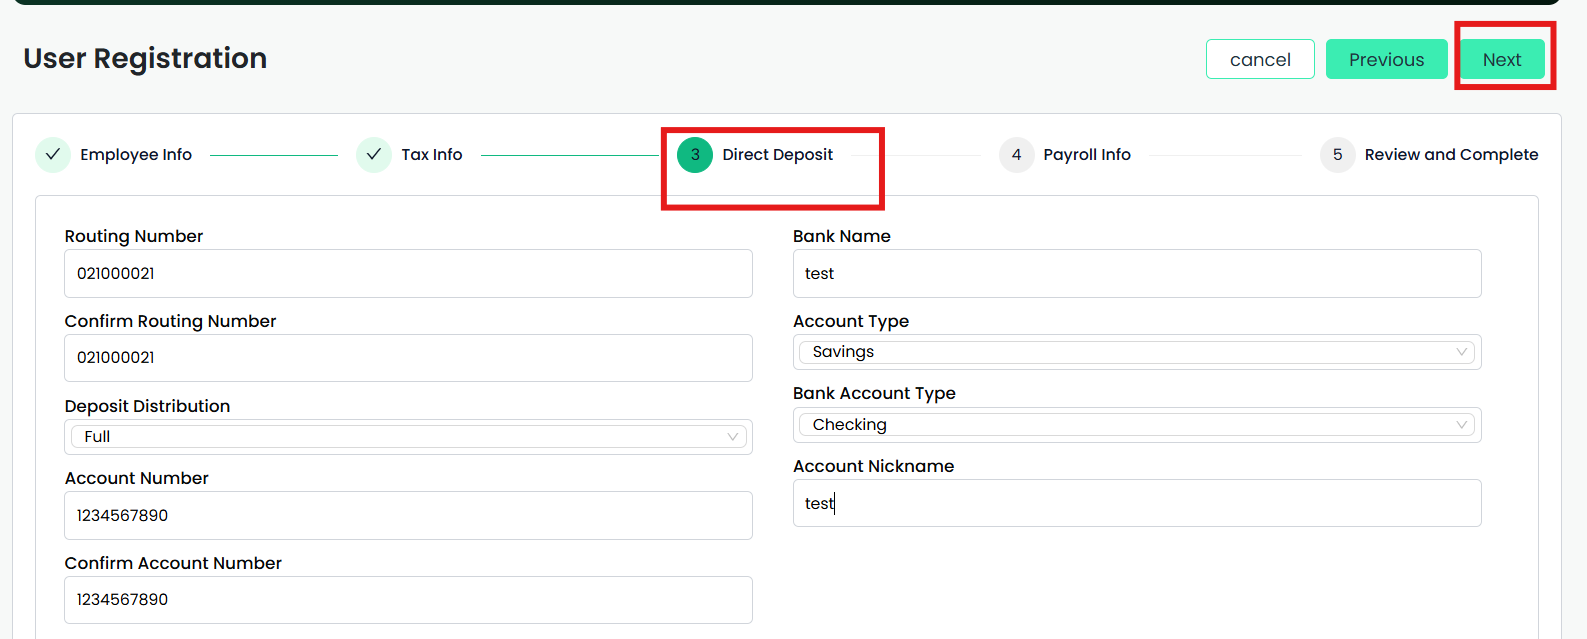Click the Bank Account Type chevron arrow
Image resolution: width=1587 pixels, height=639 pixels.
point(1462,425)
